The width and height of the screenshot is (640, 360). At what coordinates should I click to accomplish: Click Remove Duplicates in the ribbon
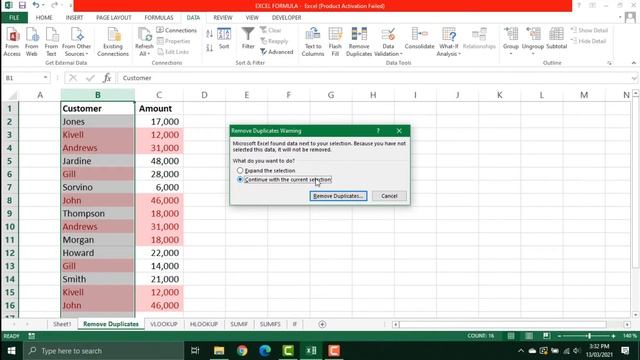pyautogui.click(x=359, y=42)
